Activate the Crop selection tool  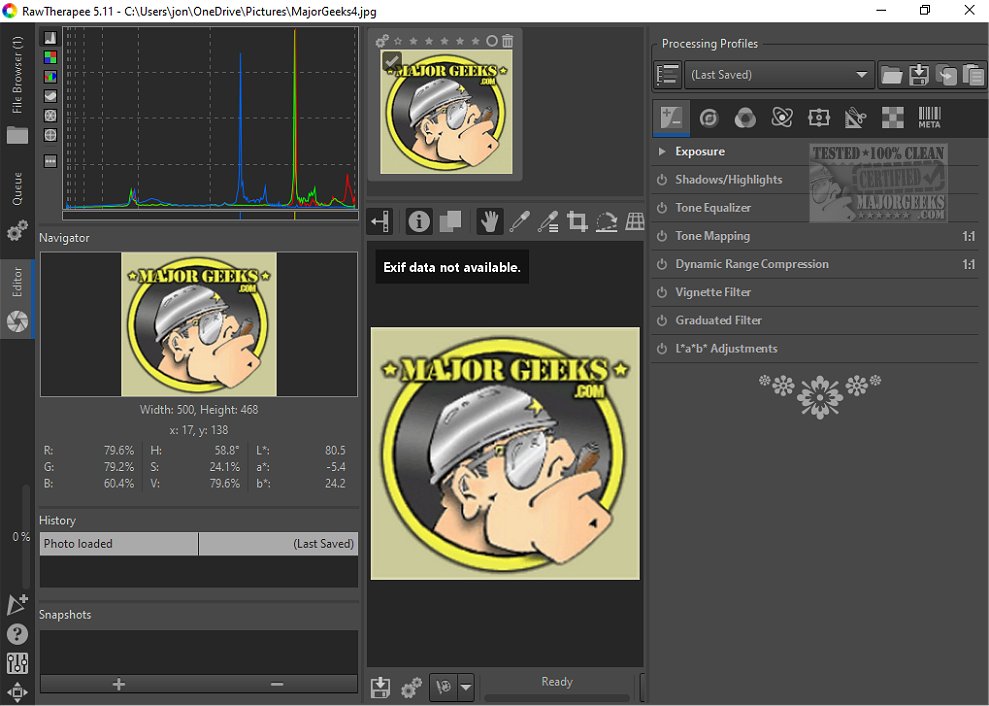(577, 221)
